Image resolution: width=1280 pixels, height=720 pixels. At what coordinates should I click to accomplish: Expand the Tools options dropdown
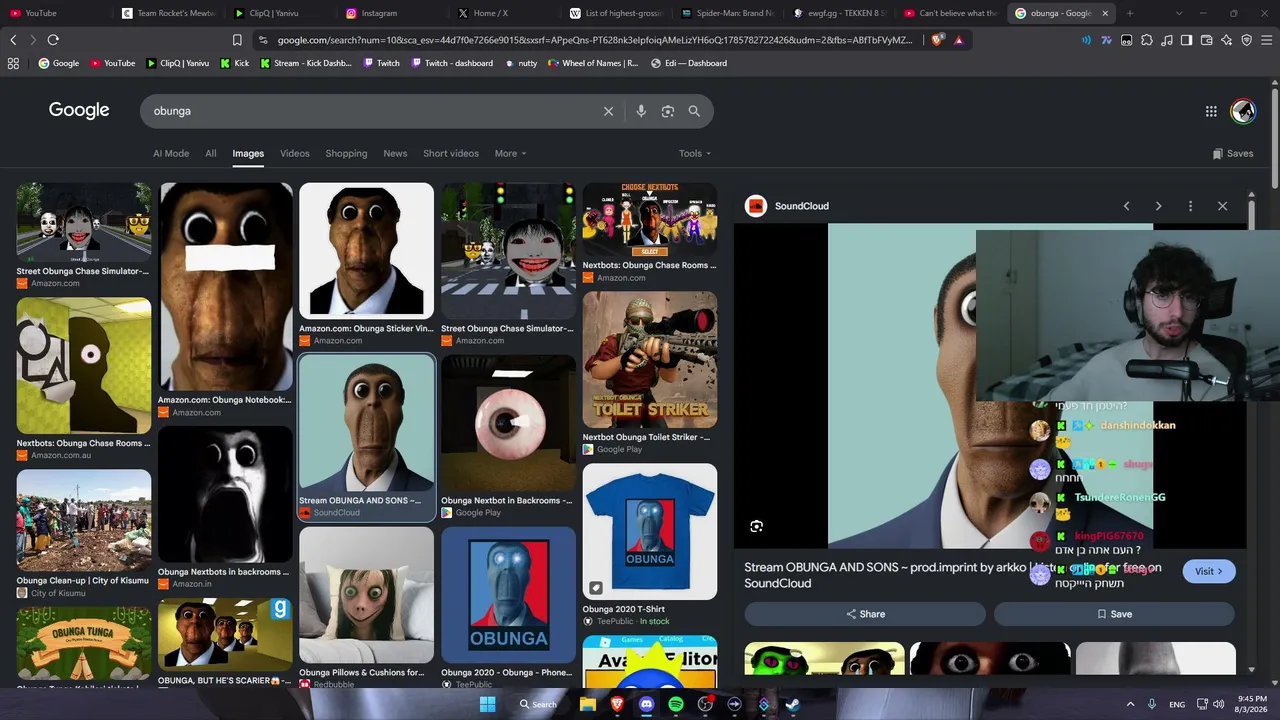coord(695,153)
